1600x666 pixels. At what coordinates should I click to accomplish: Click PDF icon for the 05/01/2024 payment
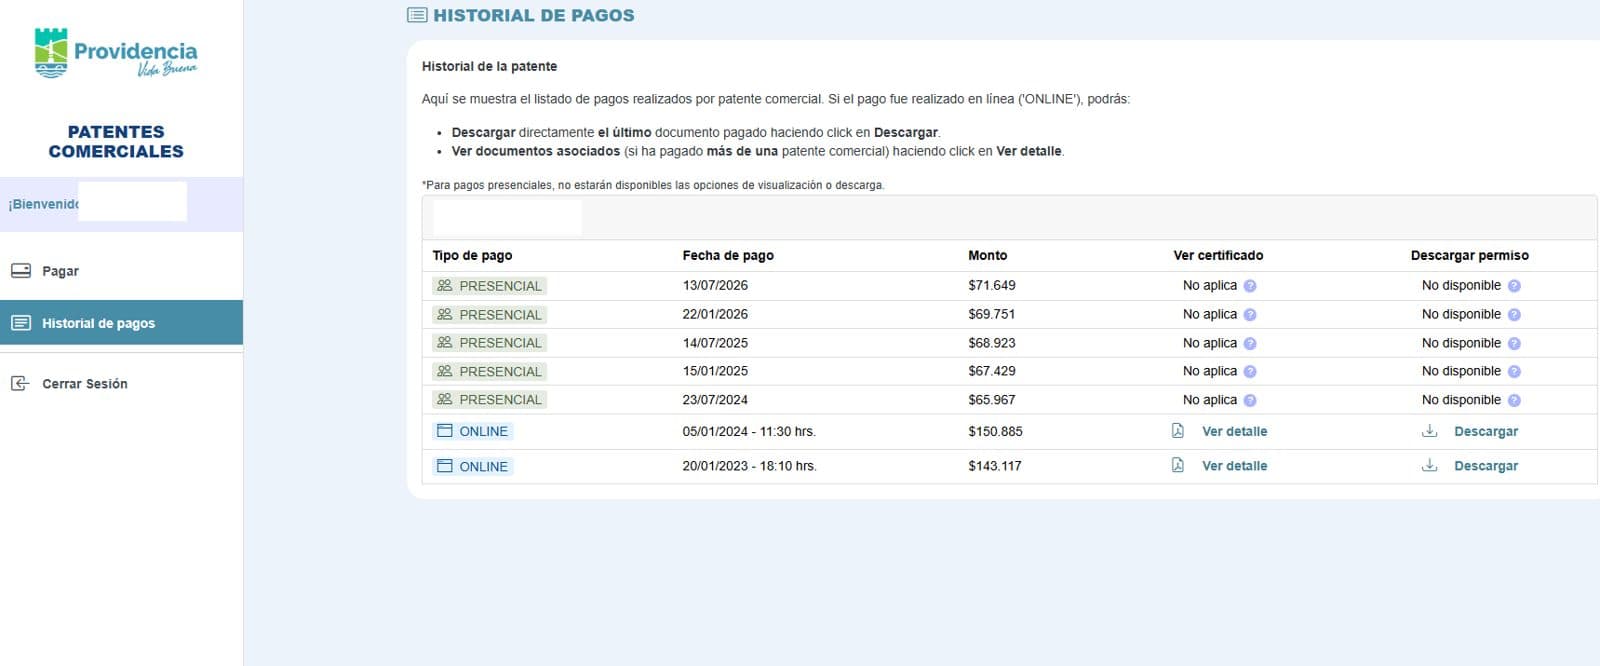coord(1178,431)
